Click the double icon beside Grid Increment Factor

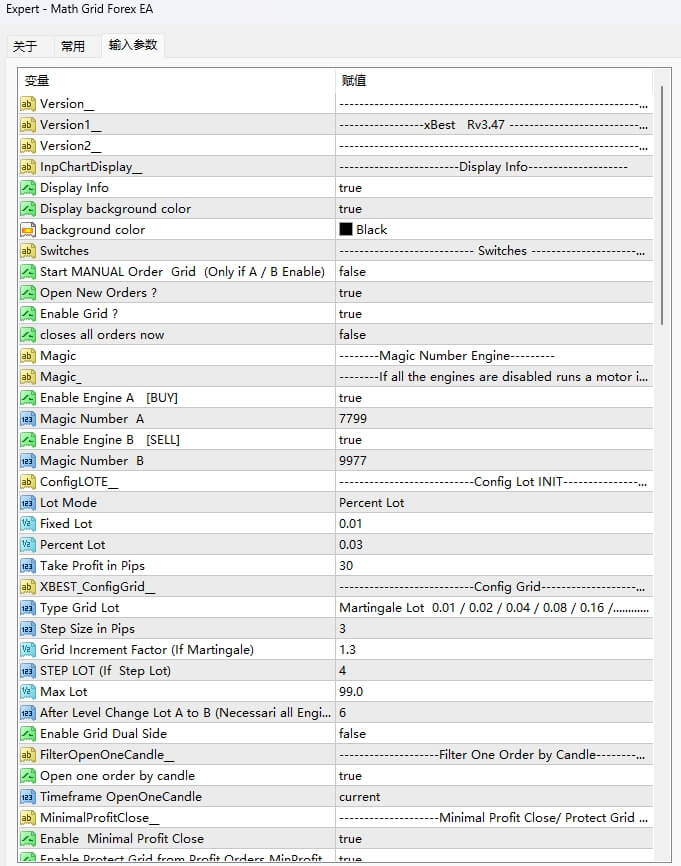[x=27, y=650]
